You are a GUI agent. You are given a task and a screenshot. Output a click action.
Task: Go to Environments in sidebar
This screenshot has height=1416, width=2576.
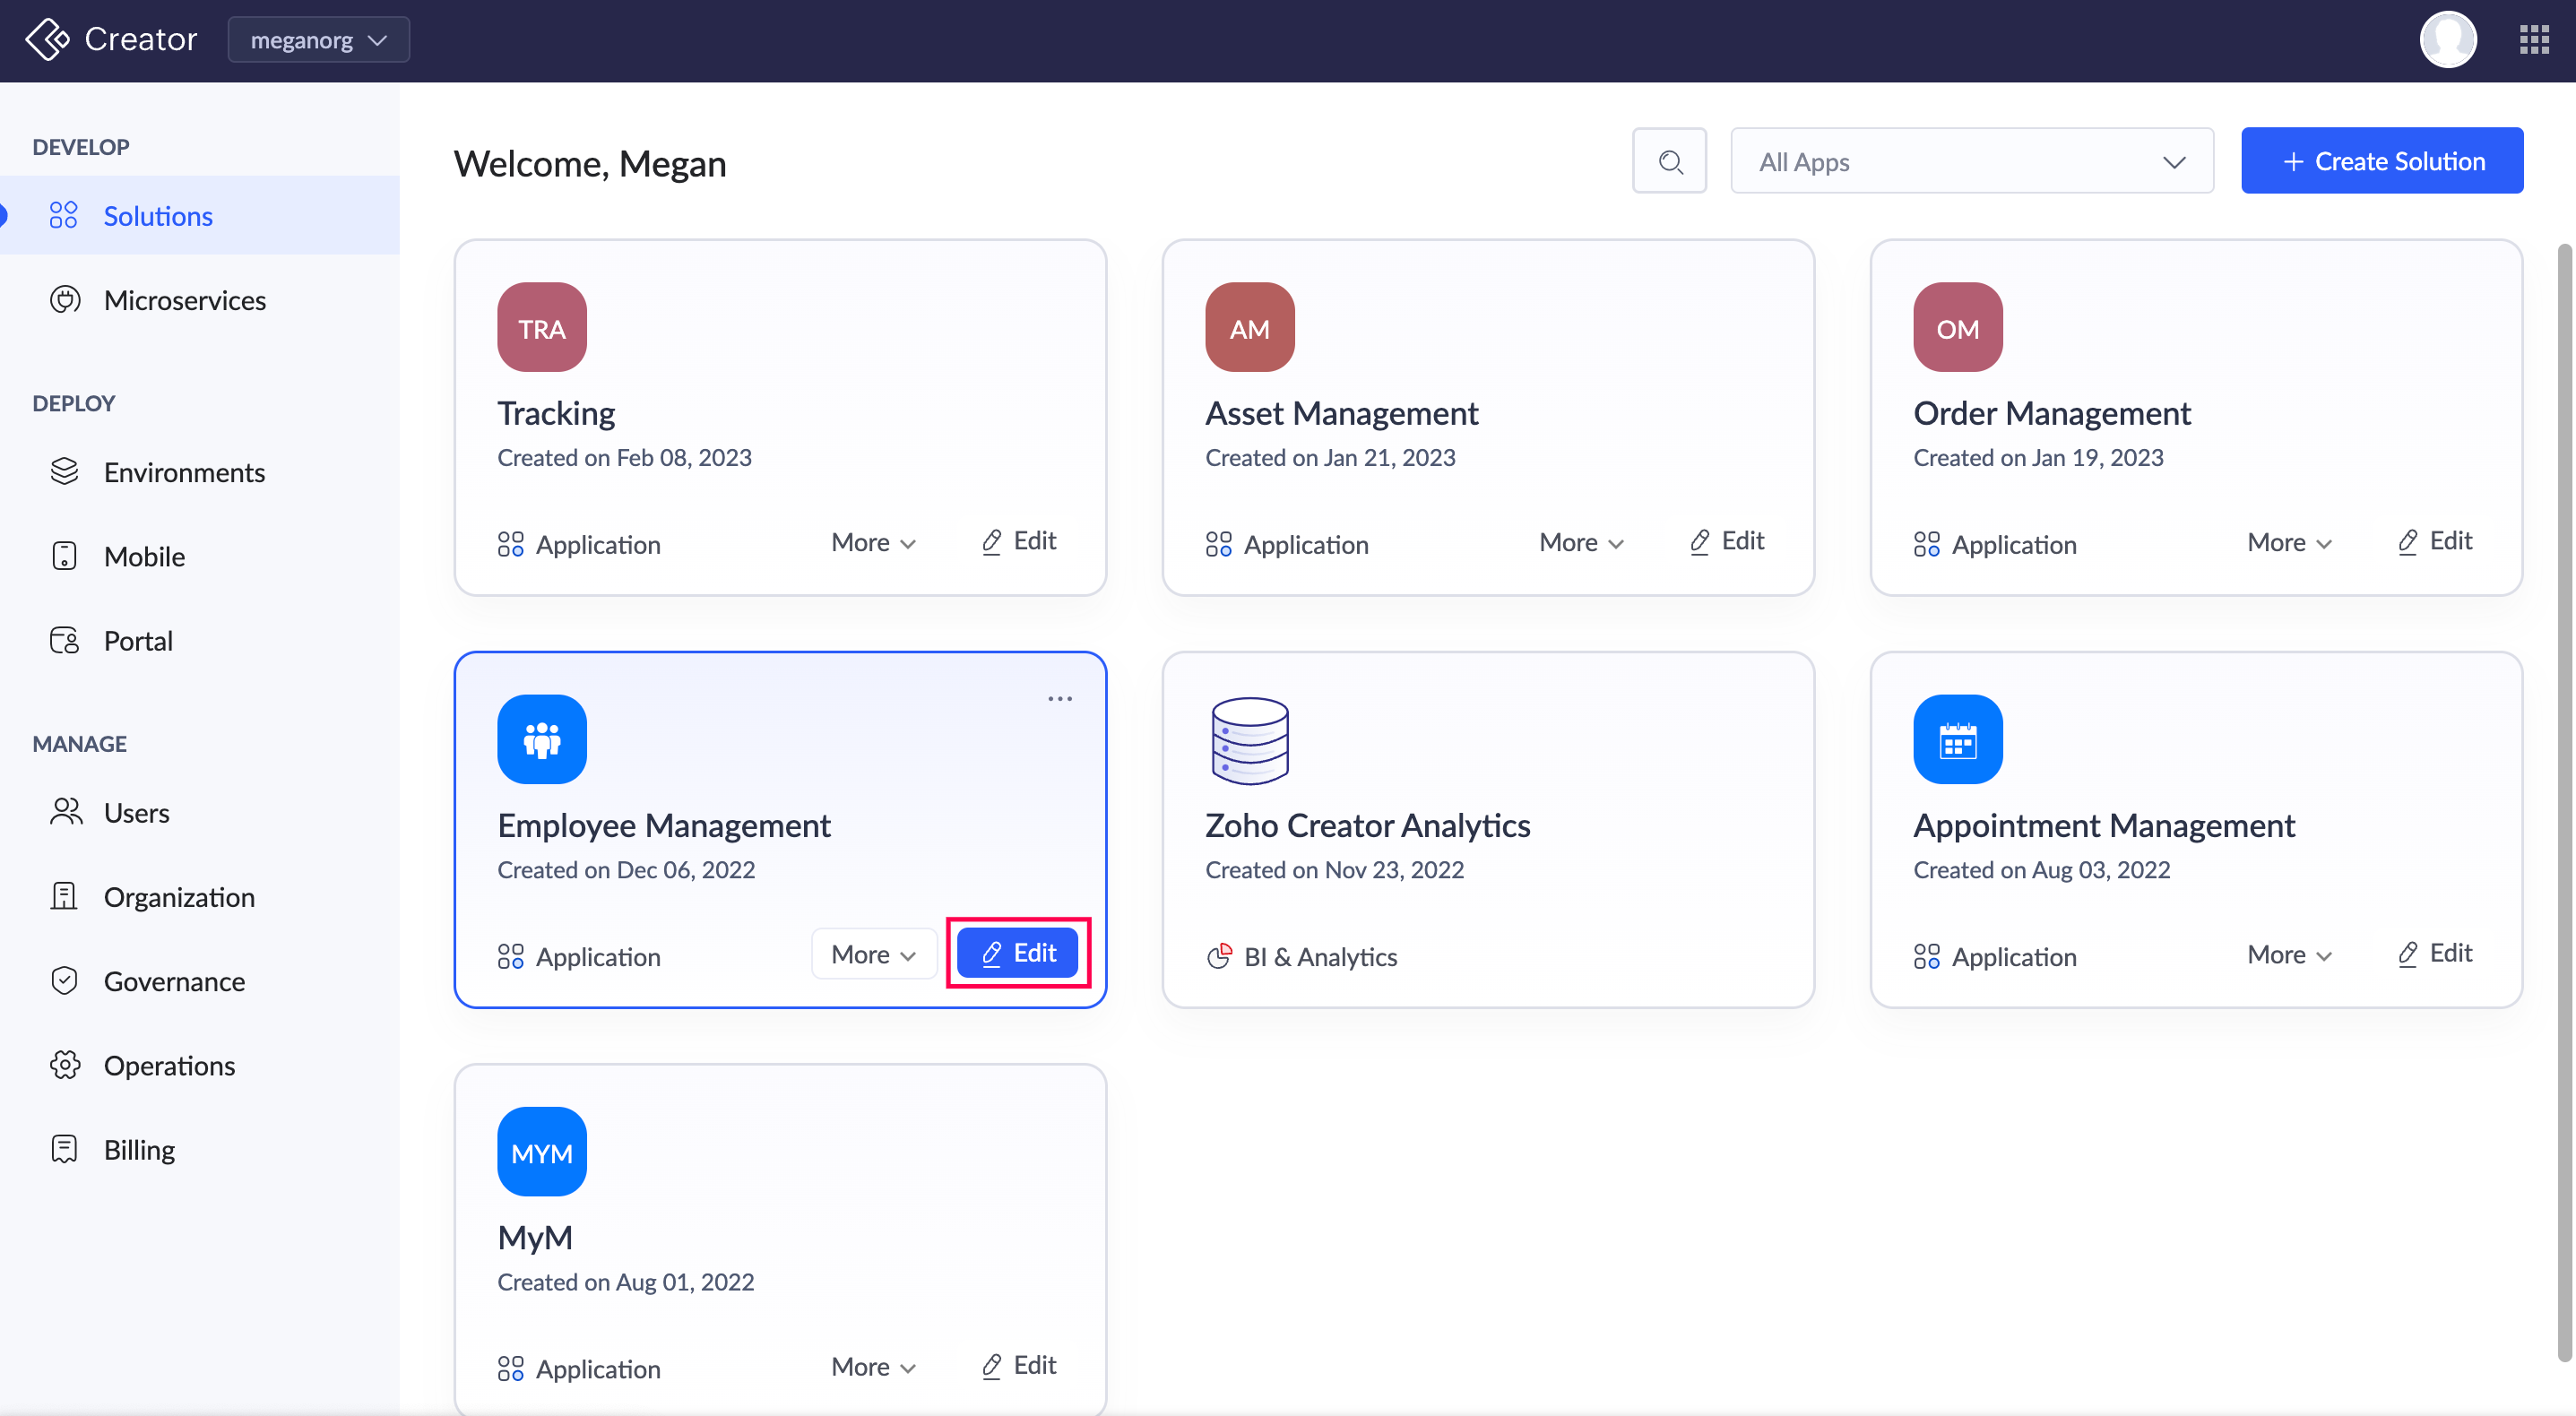tap(184, 472)
